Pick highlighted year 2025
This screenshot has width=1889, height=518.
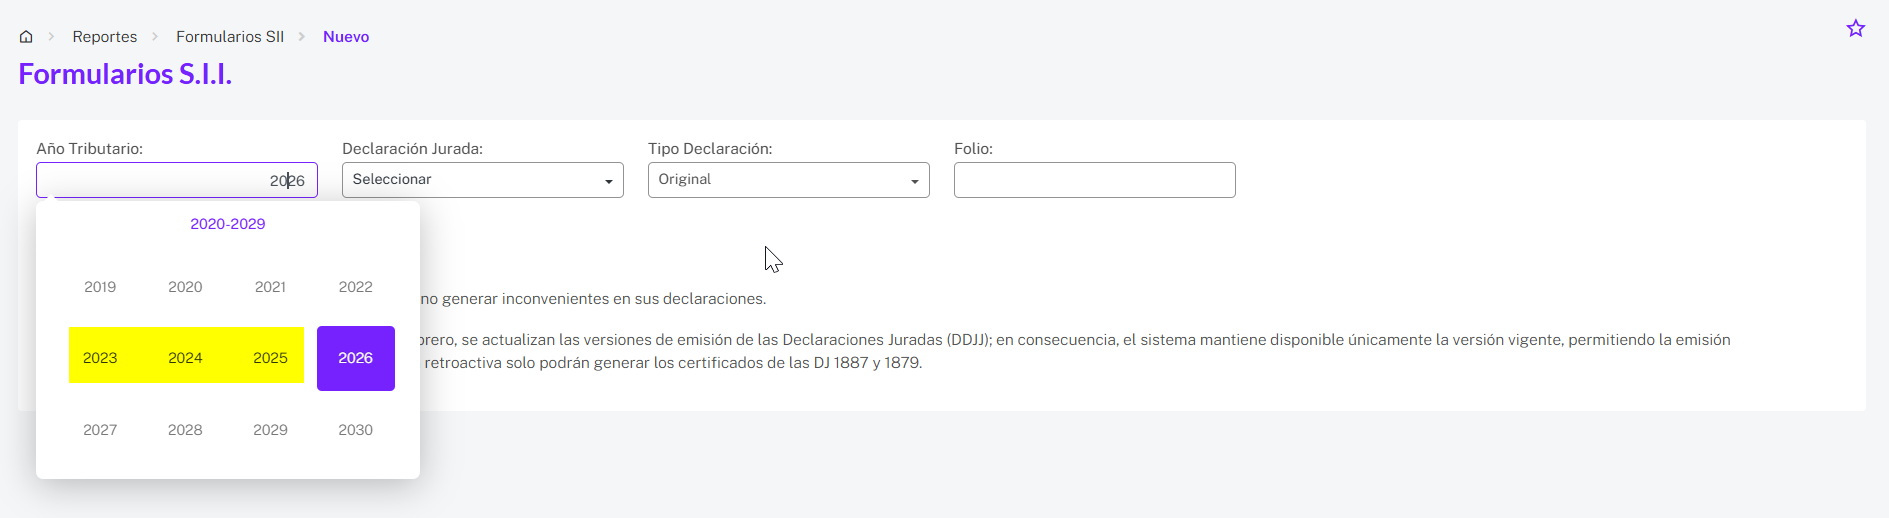[x=270, y=358]
